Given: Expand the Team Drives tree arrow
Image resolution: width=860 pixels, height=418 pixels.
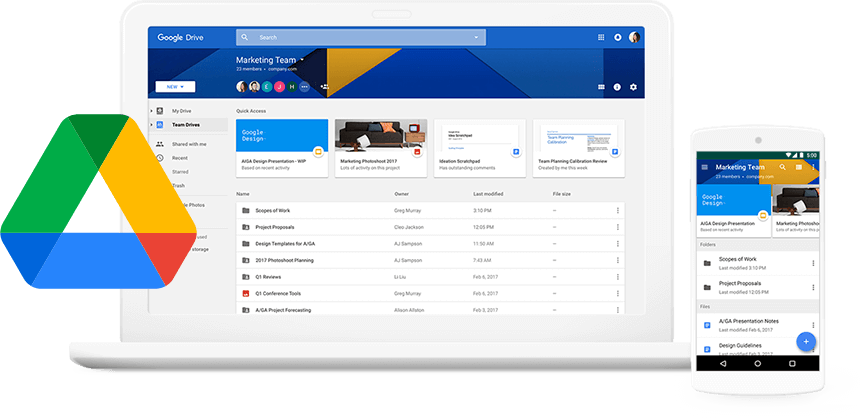Looking at the screenshot, I should point(152,125).
